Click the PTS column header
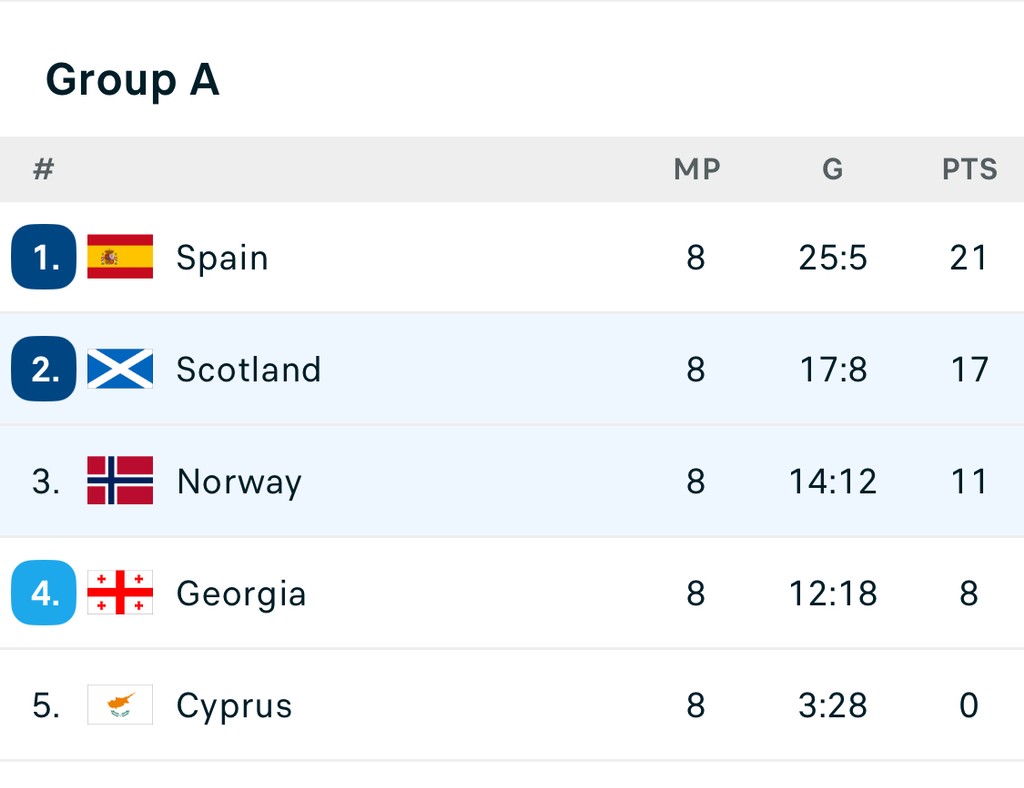This screenshot has height=788, width=1024. tap(969, 170)
